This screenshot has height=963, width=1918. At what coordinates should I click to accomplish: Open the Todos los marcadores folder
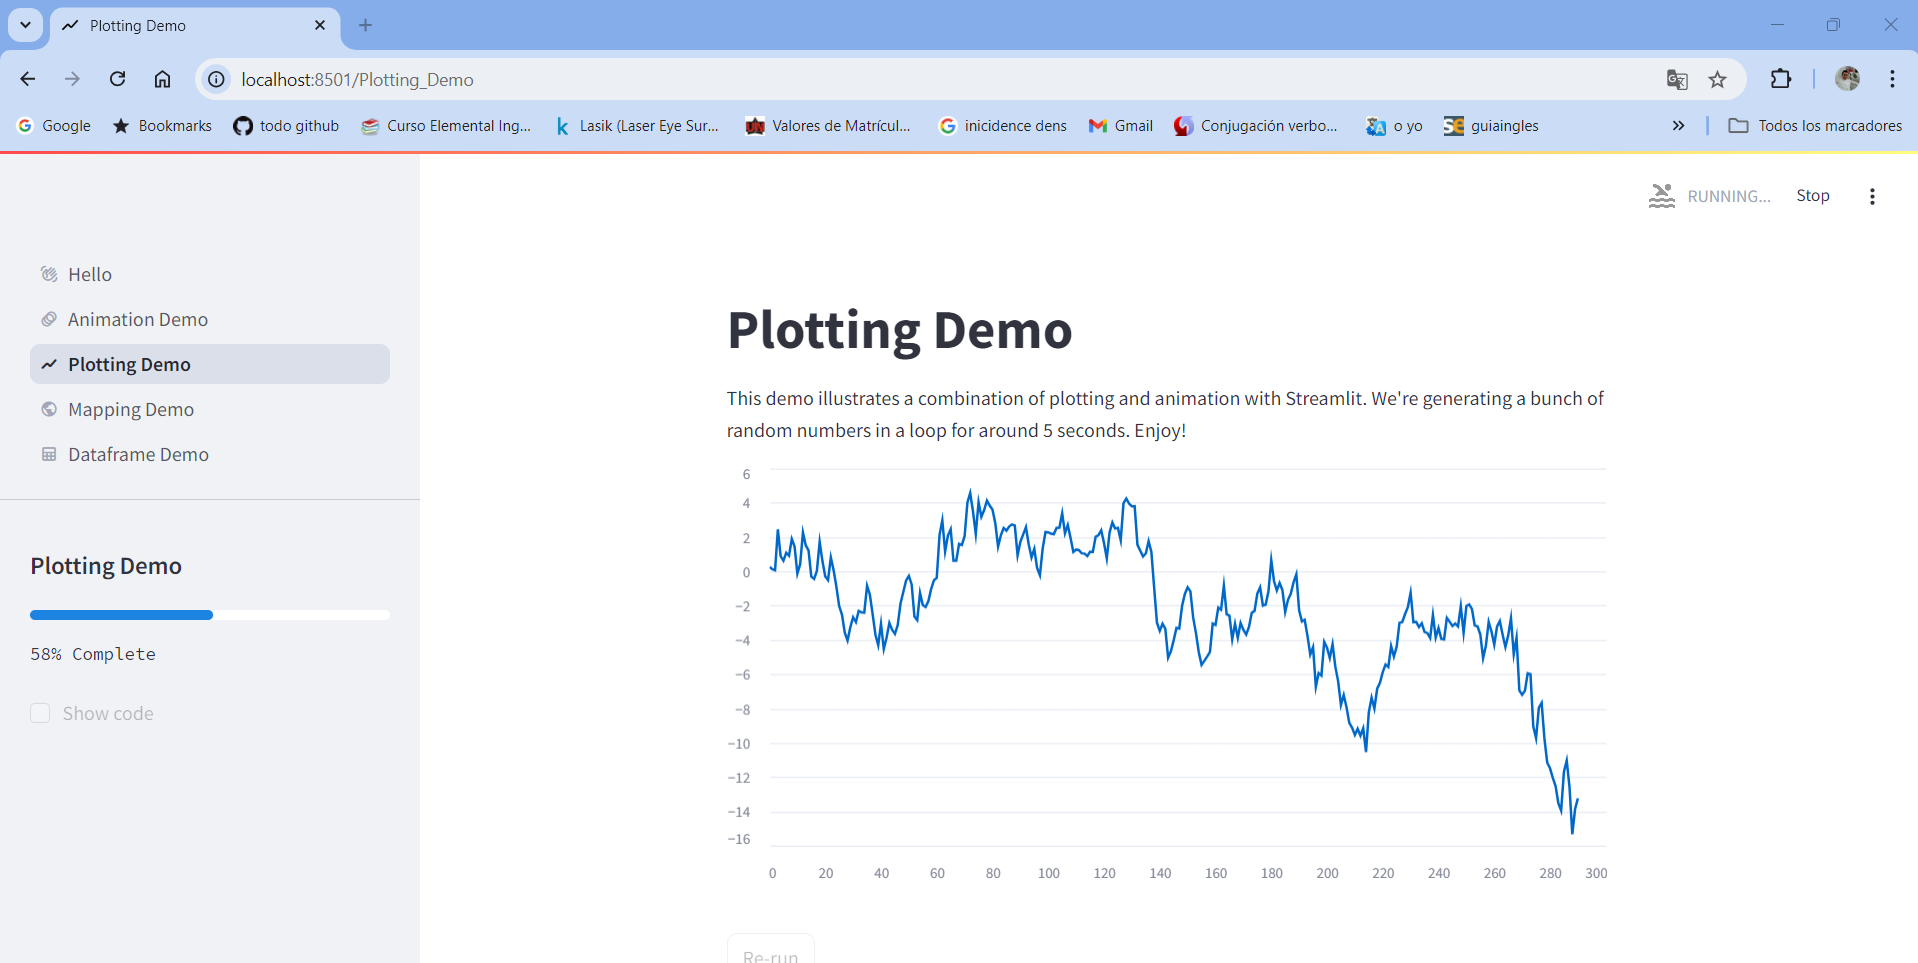point(1815,126)
